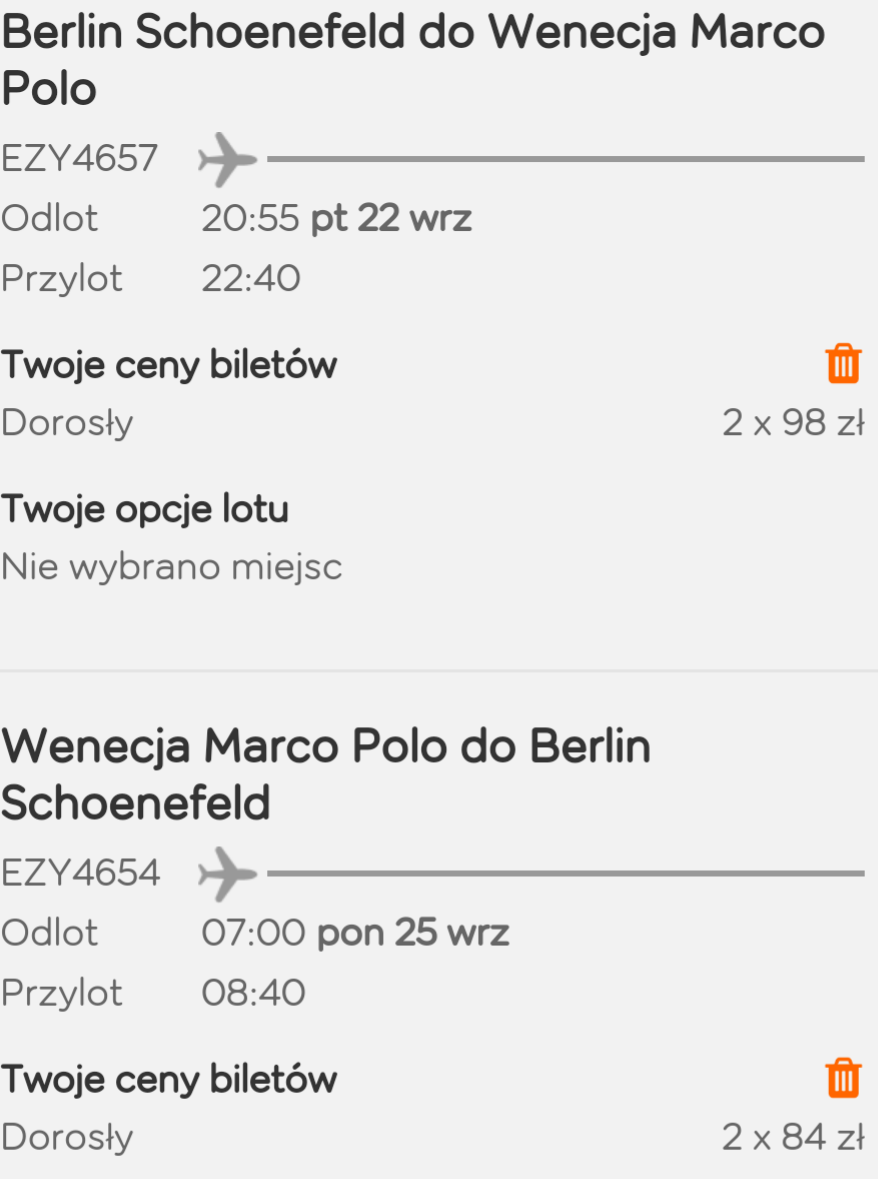Image resolution: width=878 pixels, height=1179 pixels.
Task: Click the Twoje opcje lotu heading
Action: pyautogui.click(x=144, y=509)
